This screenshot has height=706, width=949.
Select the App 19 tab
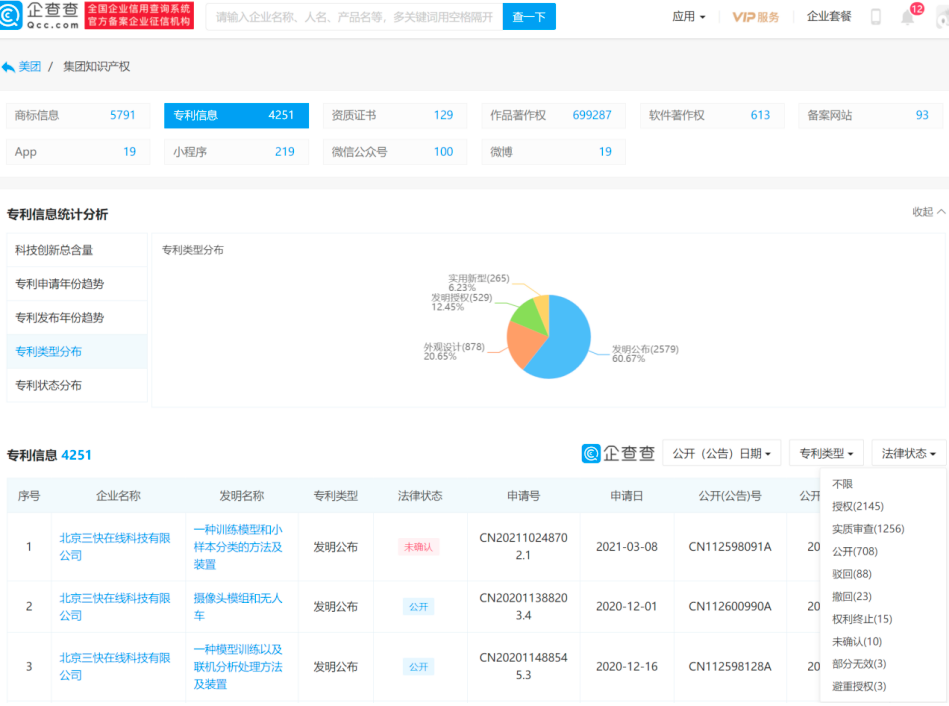coord(77,152)
